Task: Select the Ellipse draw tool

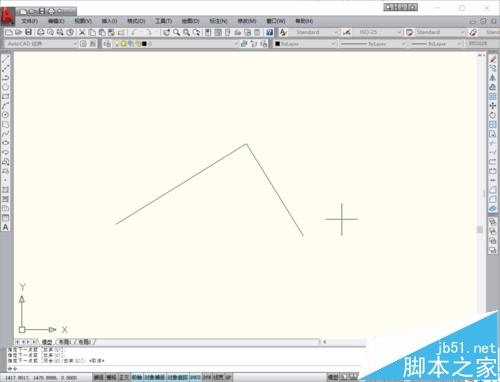Action: (5, 143)
